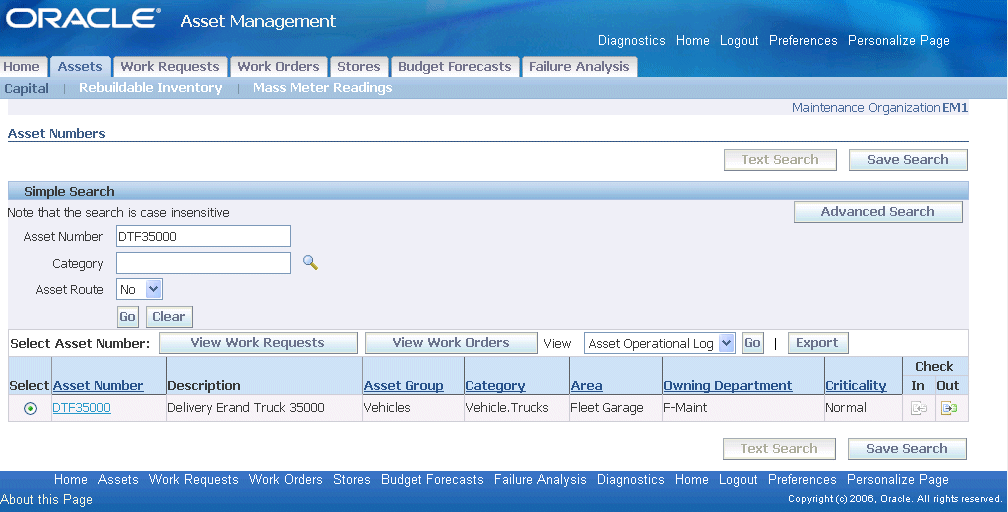Screen dimensions: 1008x512
Task: Click the Clear button
Action: pos(168,316)
